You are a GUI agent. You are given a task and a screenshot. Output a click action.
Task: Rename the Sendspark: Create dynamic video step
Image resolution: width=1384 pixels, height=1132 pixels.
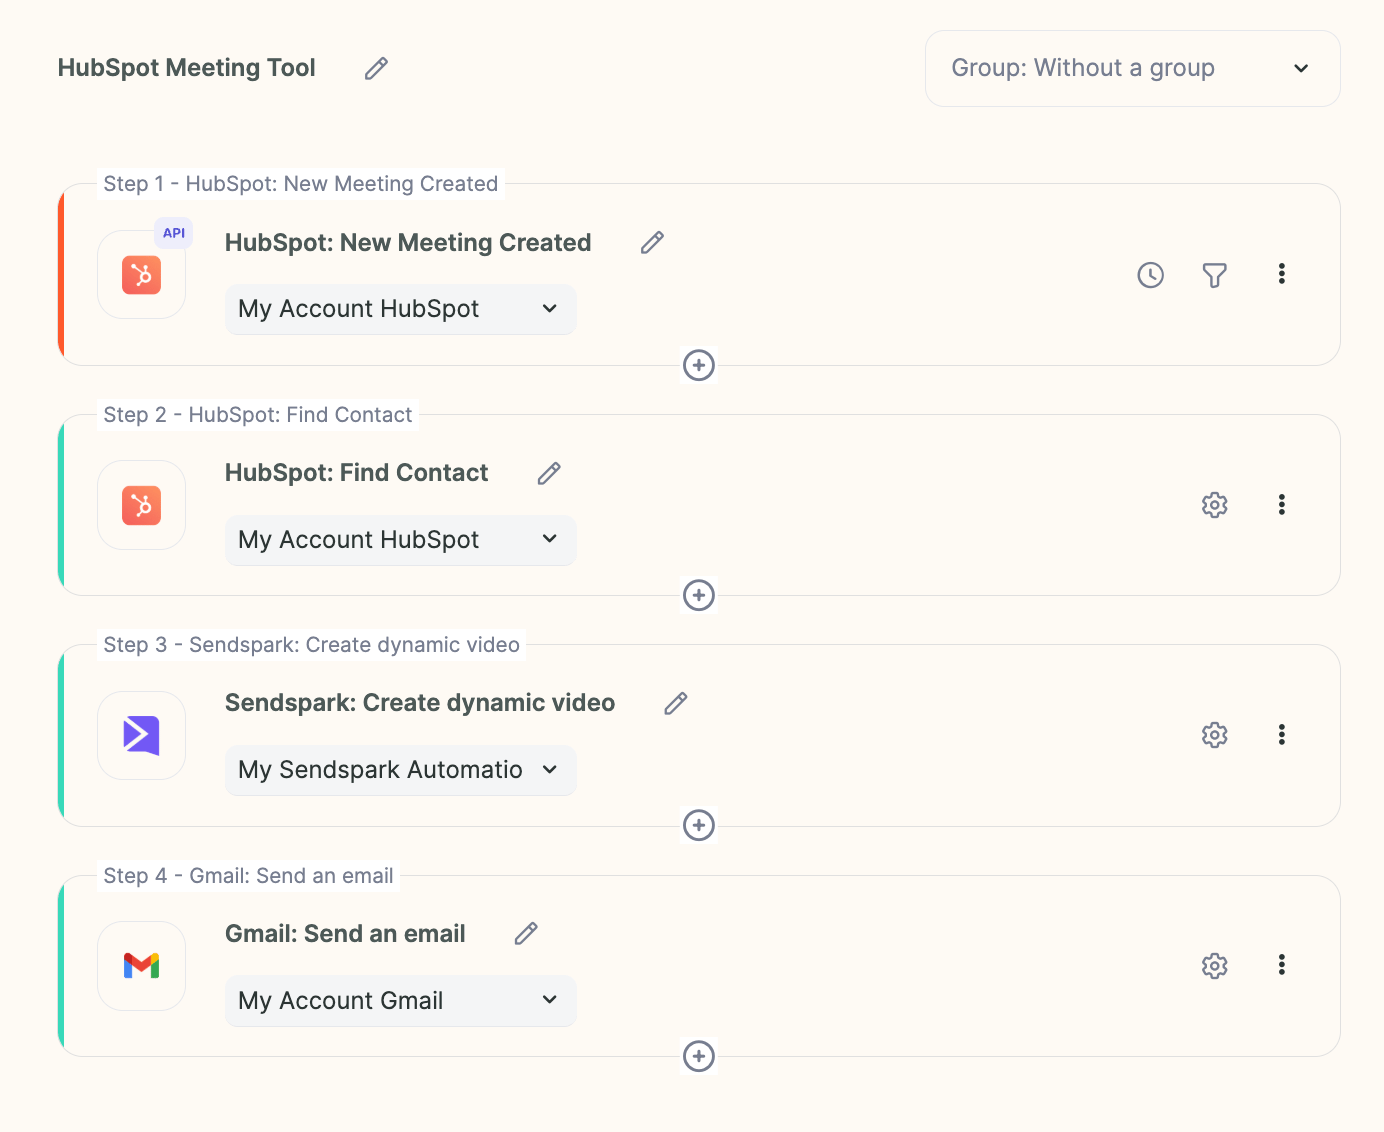676,703
